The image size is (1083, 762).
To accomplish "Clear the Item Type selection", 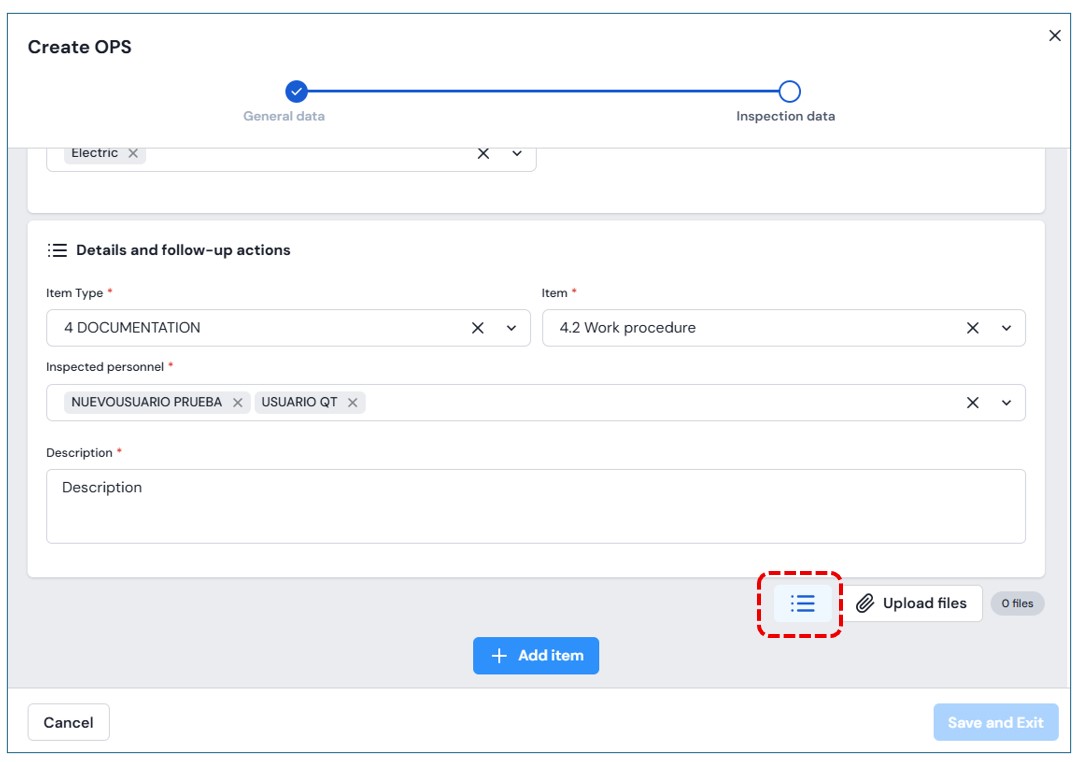I will (x=478, y=328).
